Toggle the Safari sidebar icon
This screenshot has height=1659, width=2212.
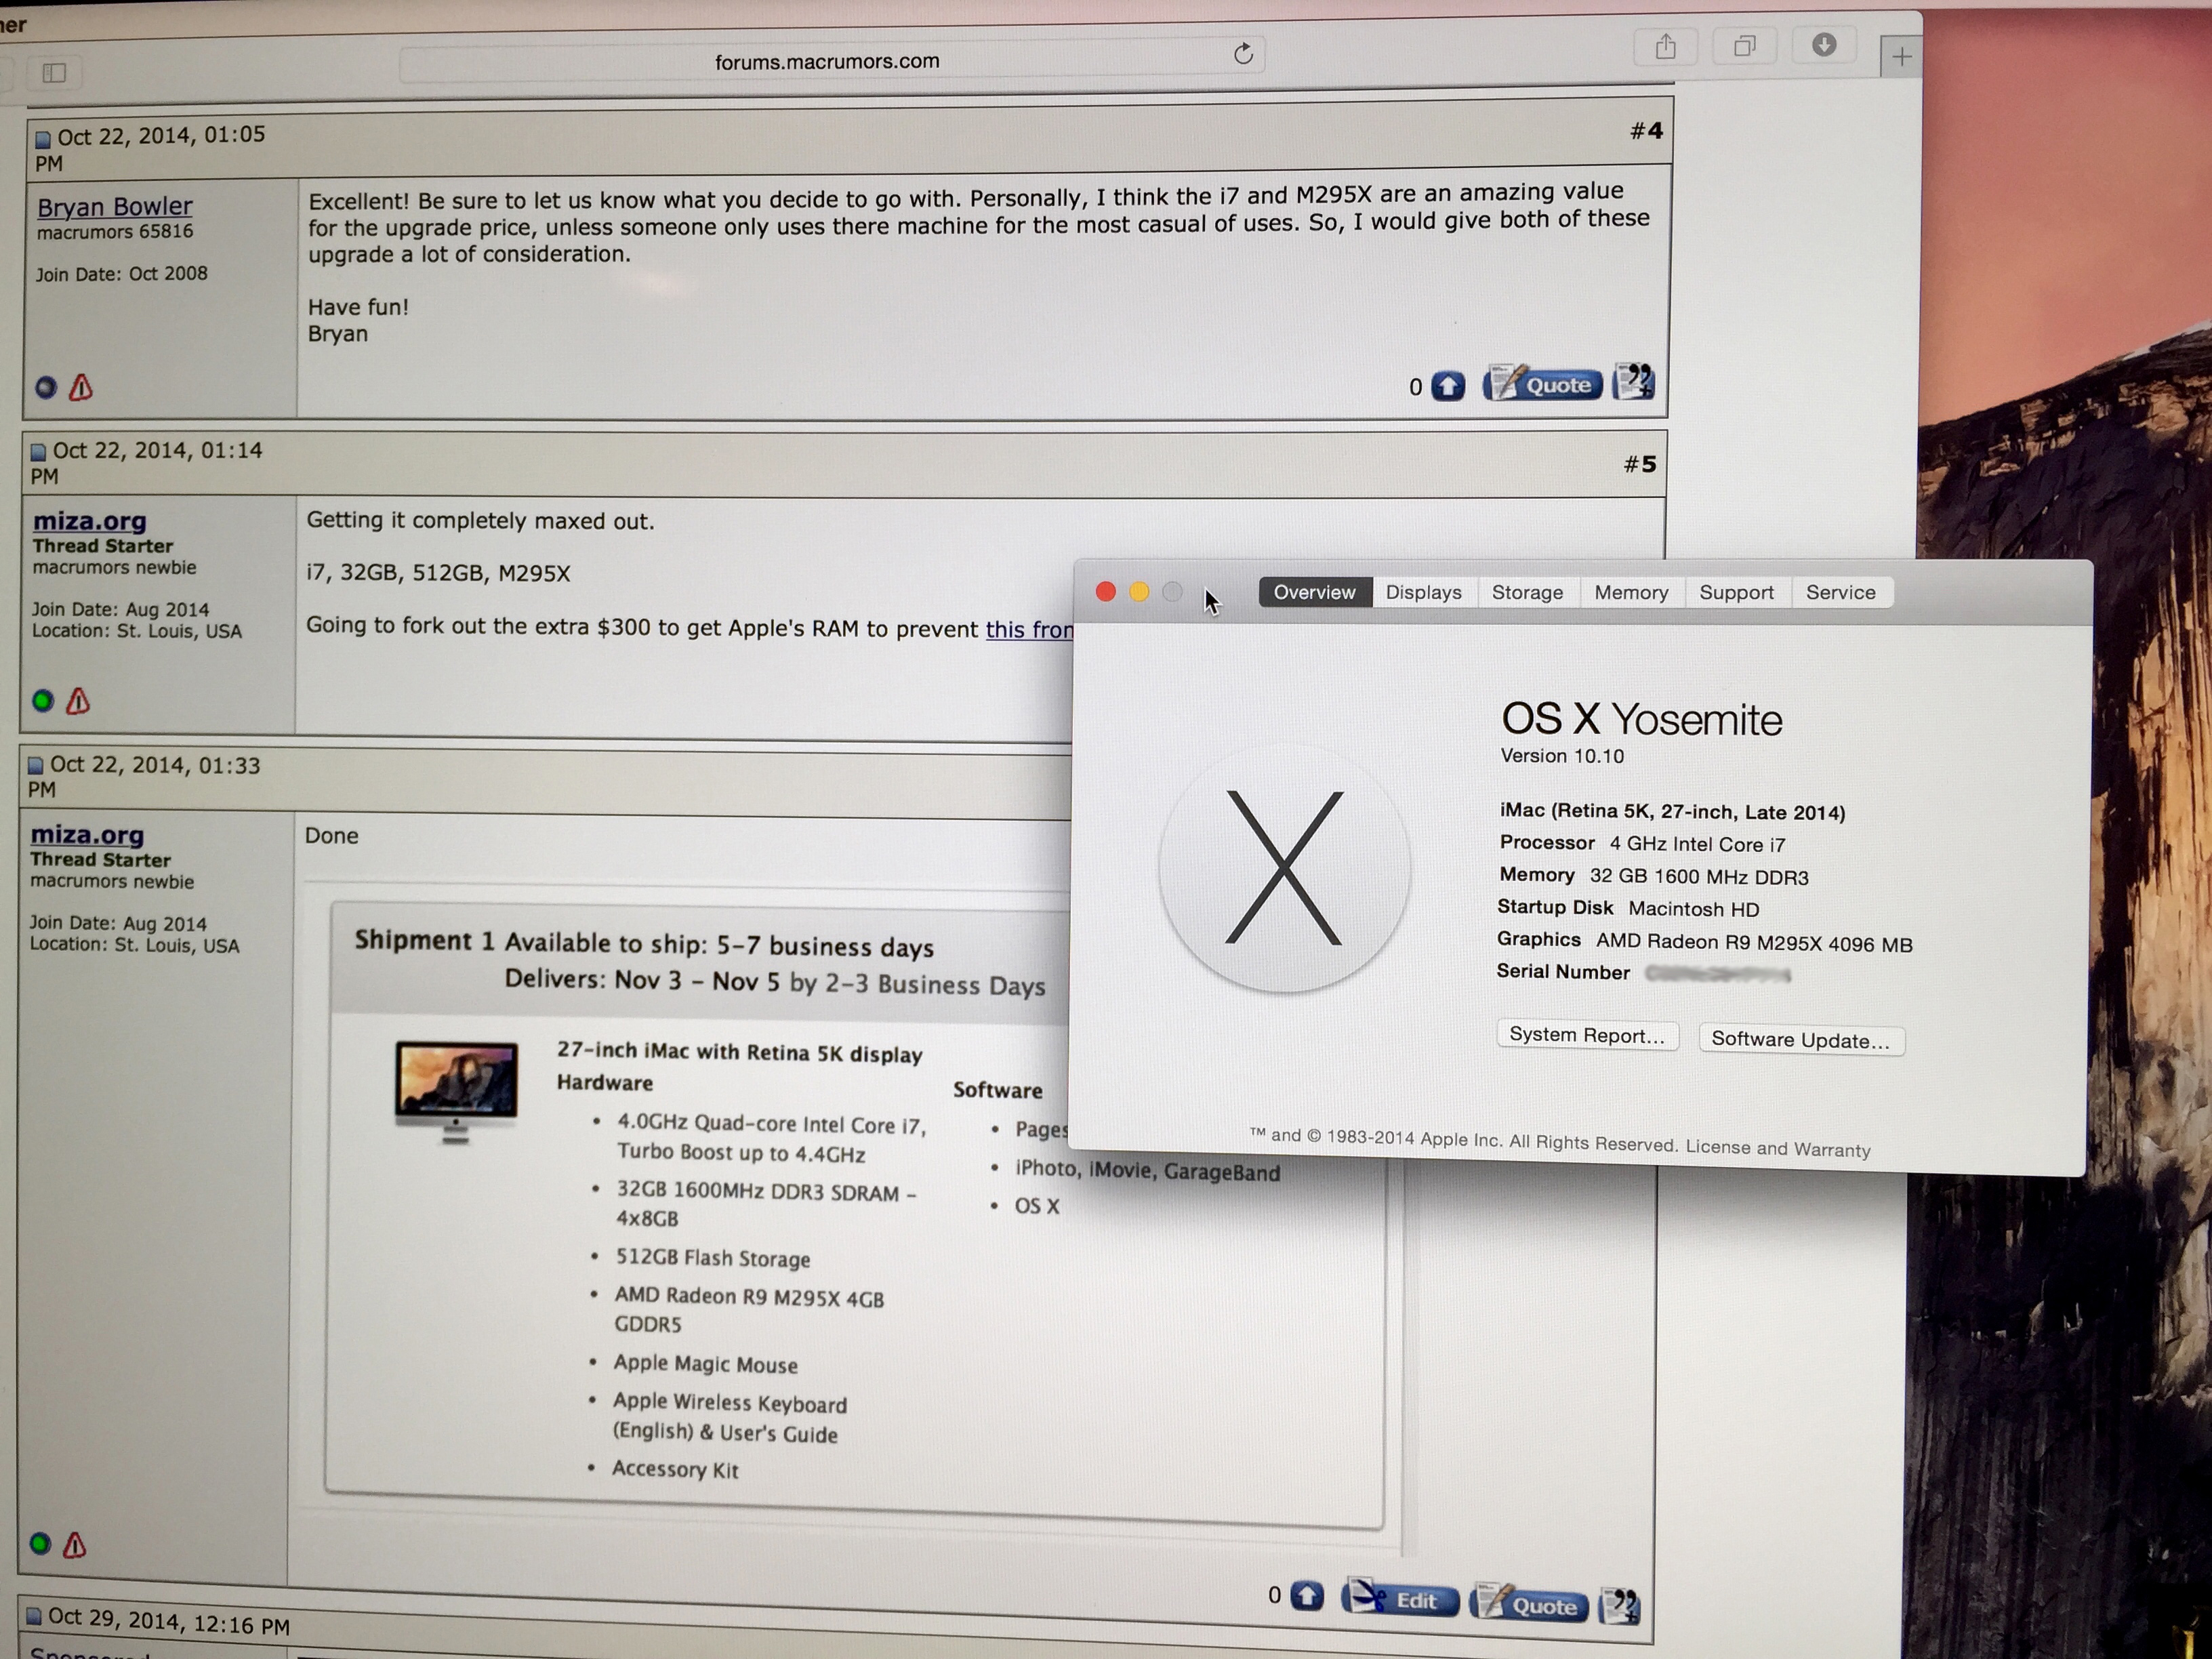point(55,72)
